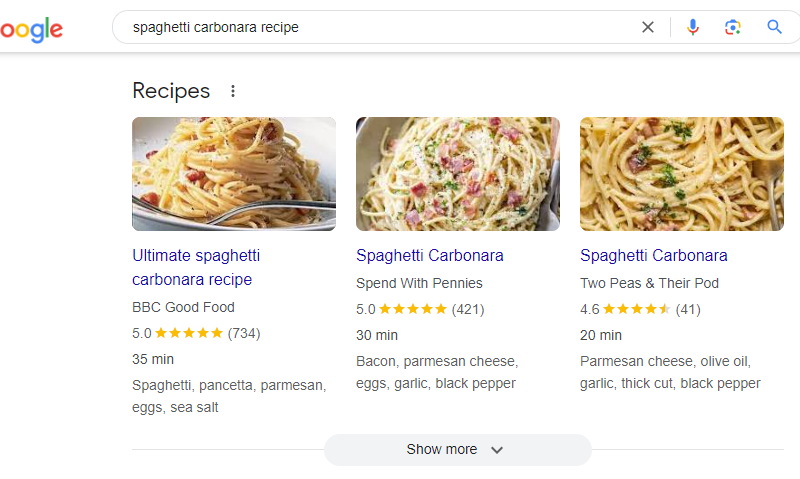This screenshot has width=800, height=479.
Task: Expand recipes with Show more chevron
Action: pos(497,450)
